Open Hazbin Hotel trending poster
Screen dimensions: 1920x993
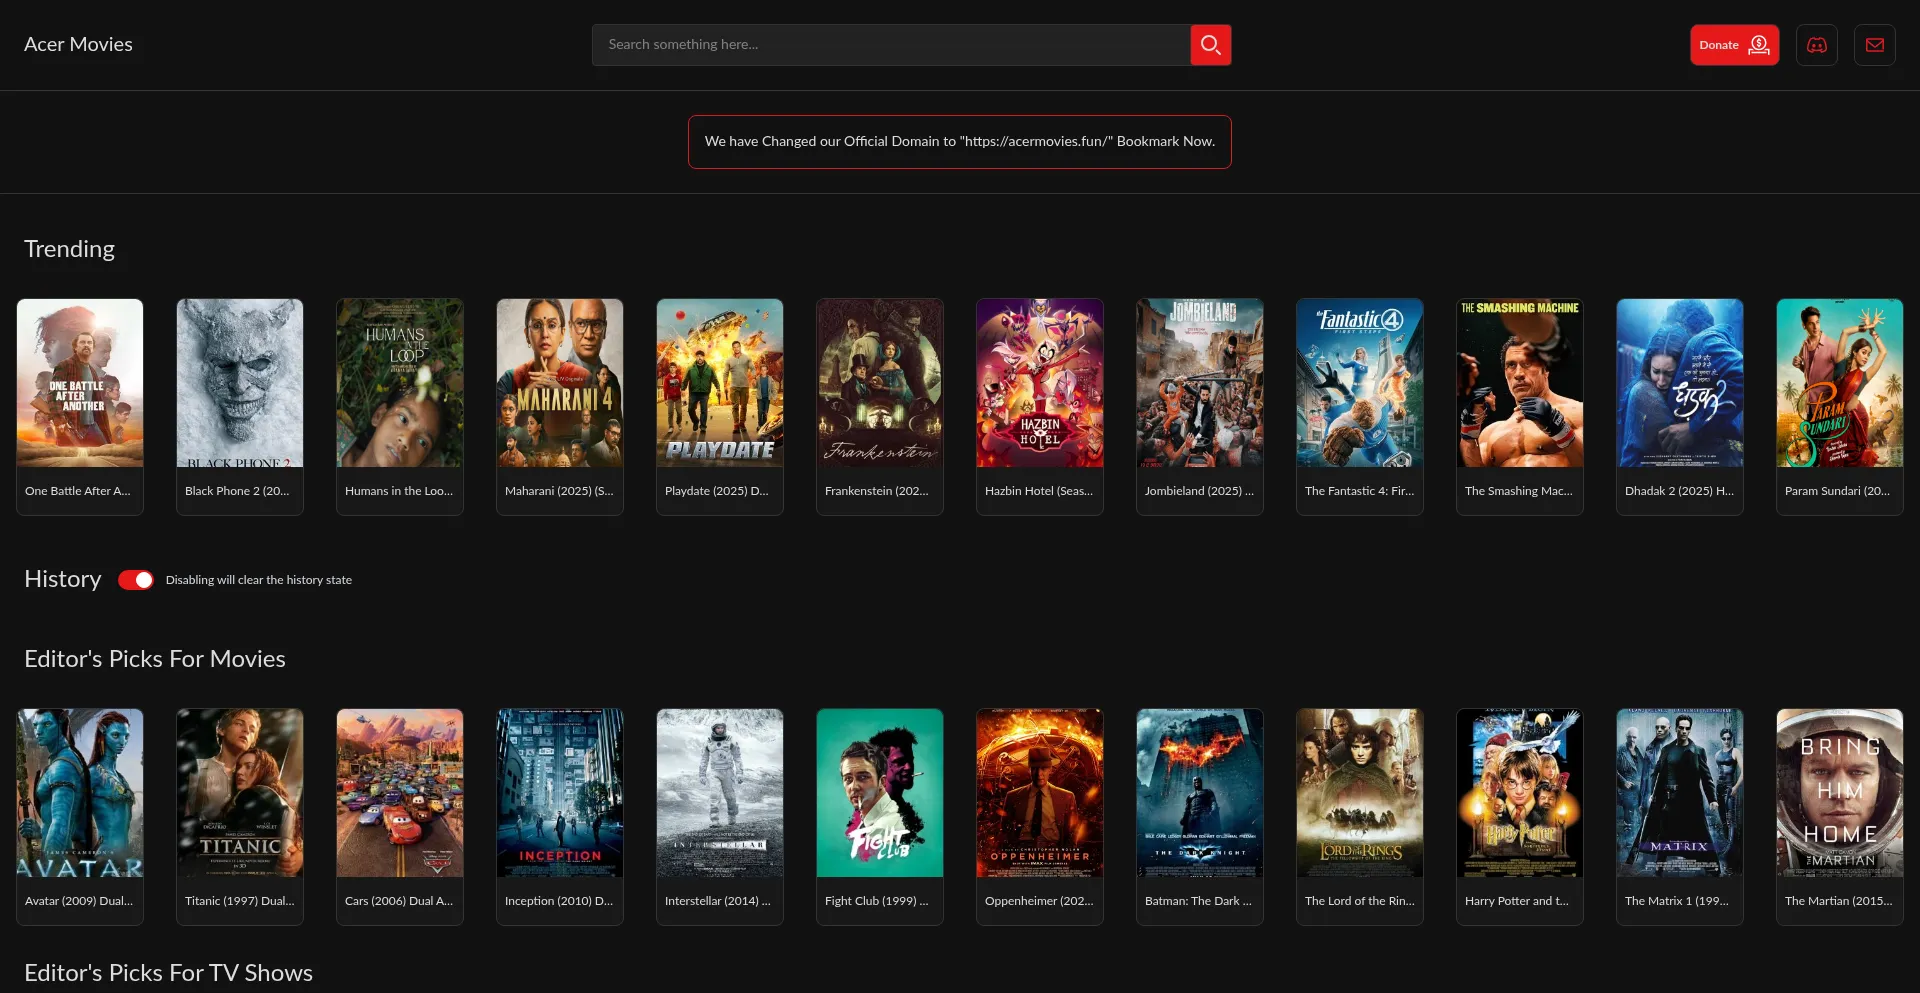click(x=1040, y=383)
